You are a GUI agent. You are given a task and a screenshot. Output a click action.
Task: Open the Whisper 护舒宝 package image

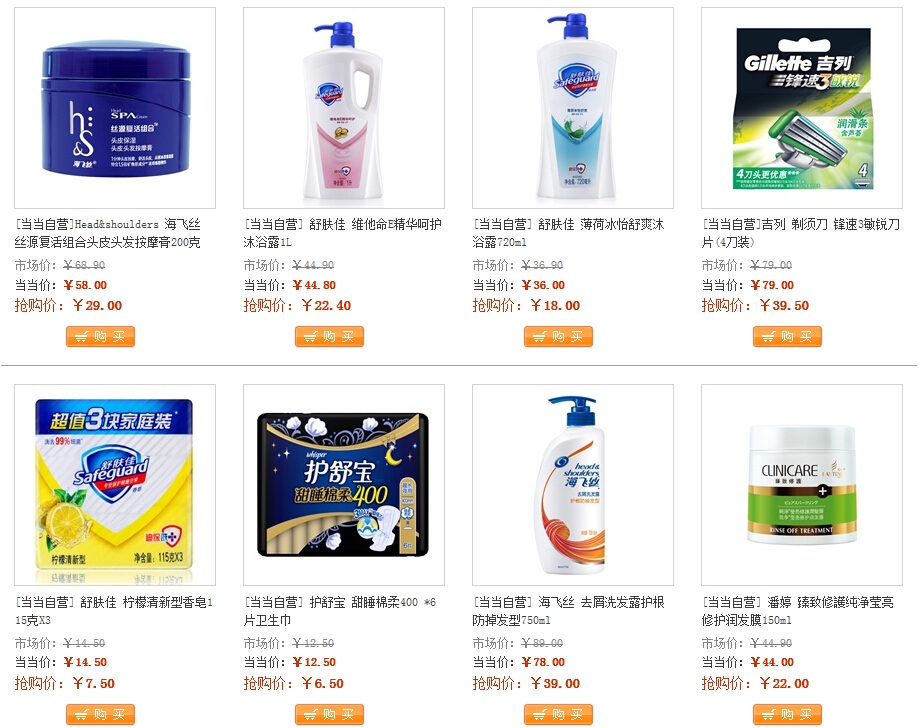coord(344,485)
